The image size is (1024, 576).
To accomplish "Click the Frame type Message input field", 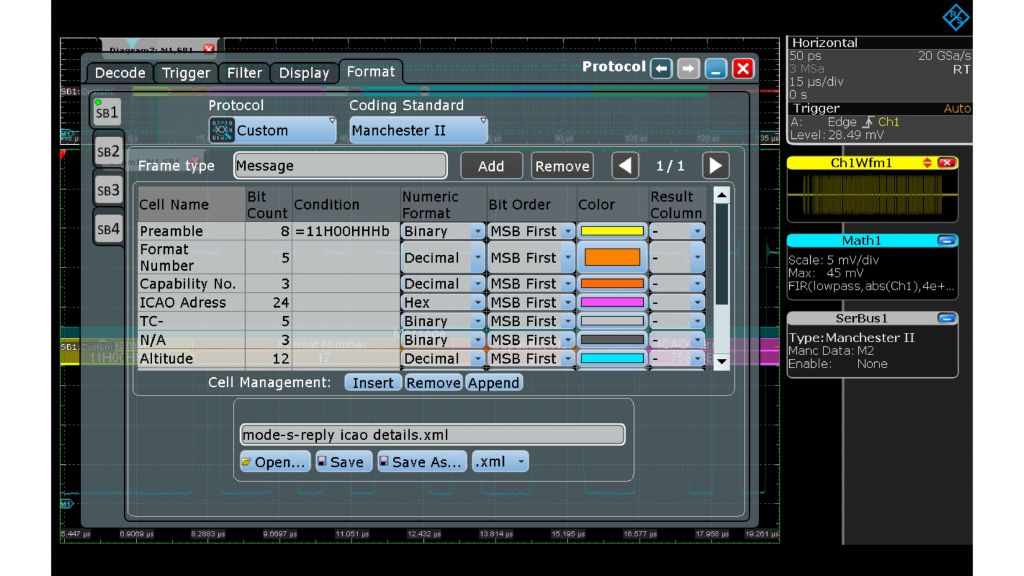I will pyautogui.click(x=340, y=166).
